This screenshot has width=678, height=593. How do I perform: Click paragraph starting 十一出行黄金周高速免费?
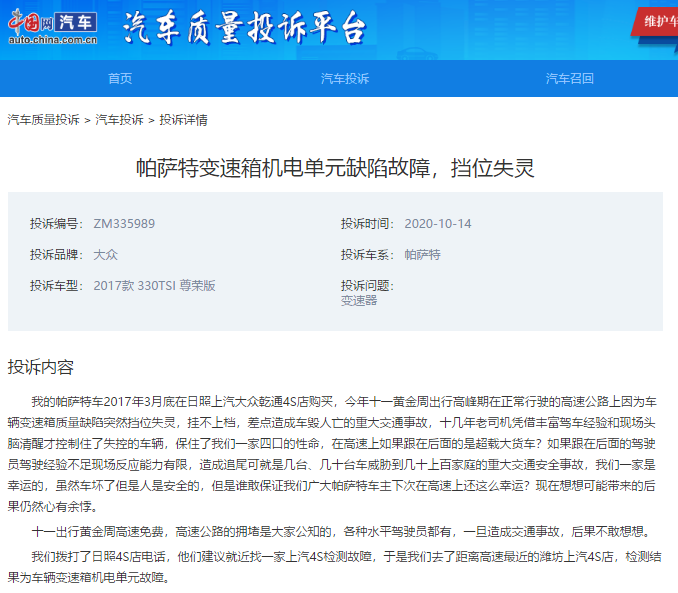point(341,531)
